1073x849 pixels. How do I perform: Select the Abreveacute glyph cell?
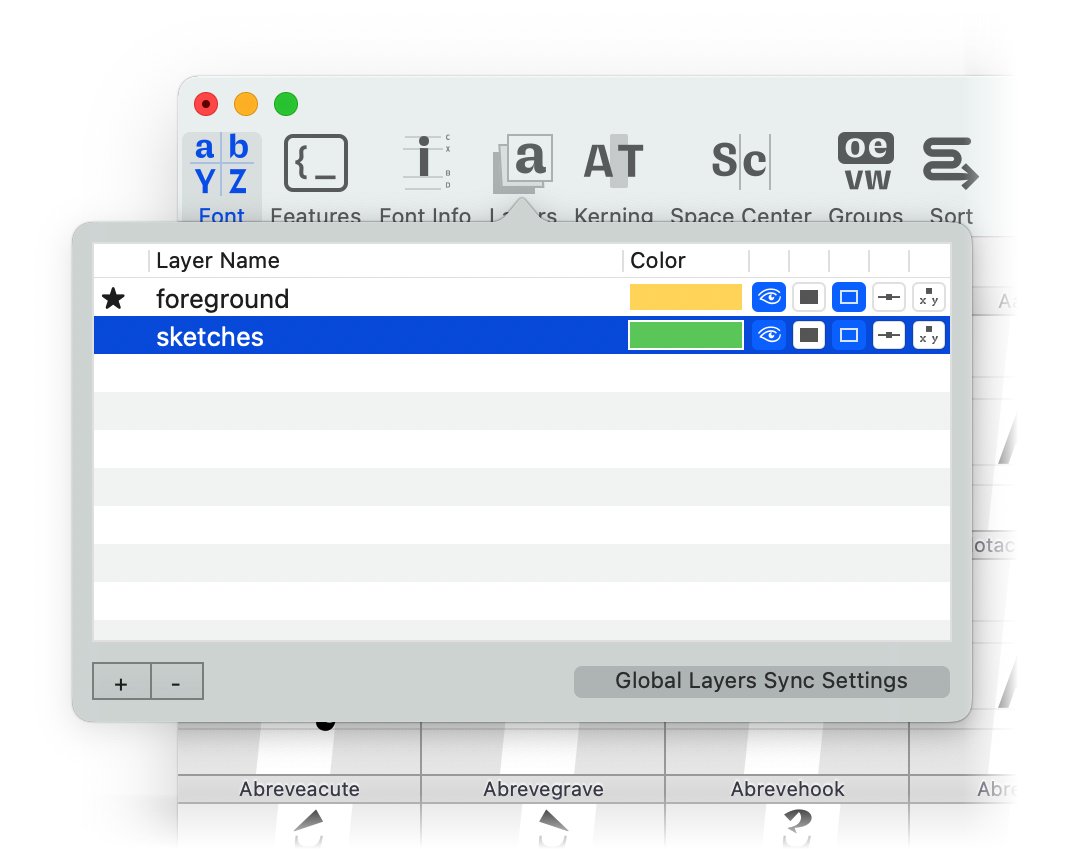299,789
